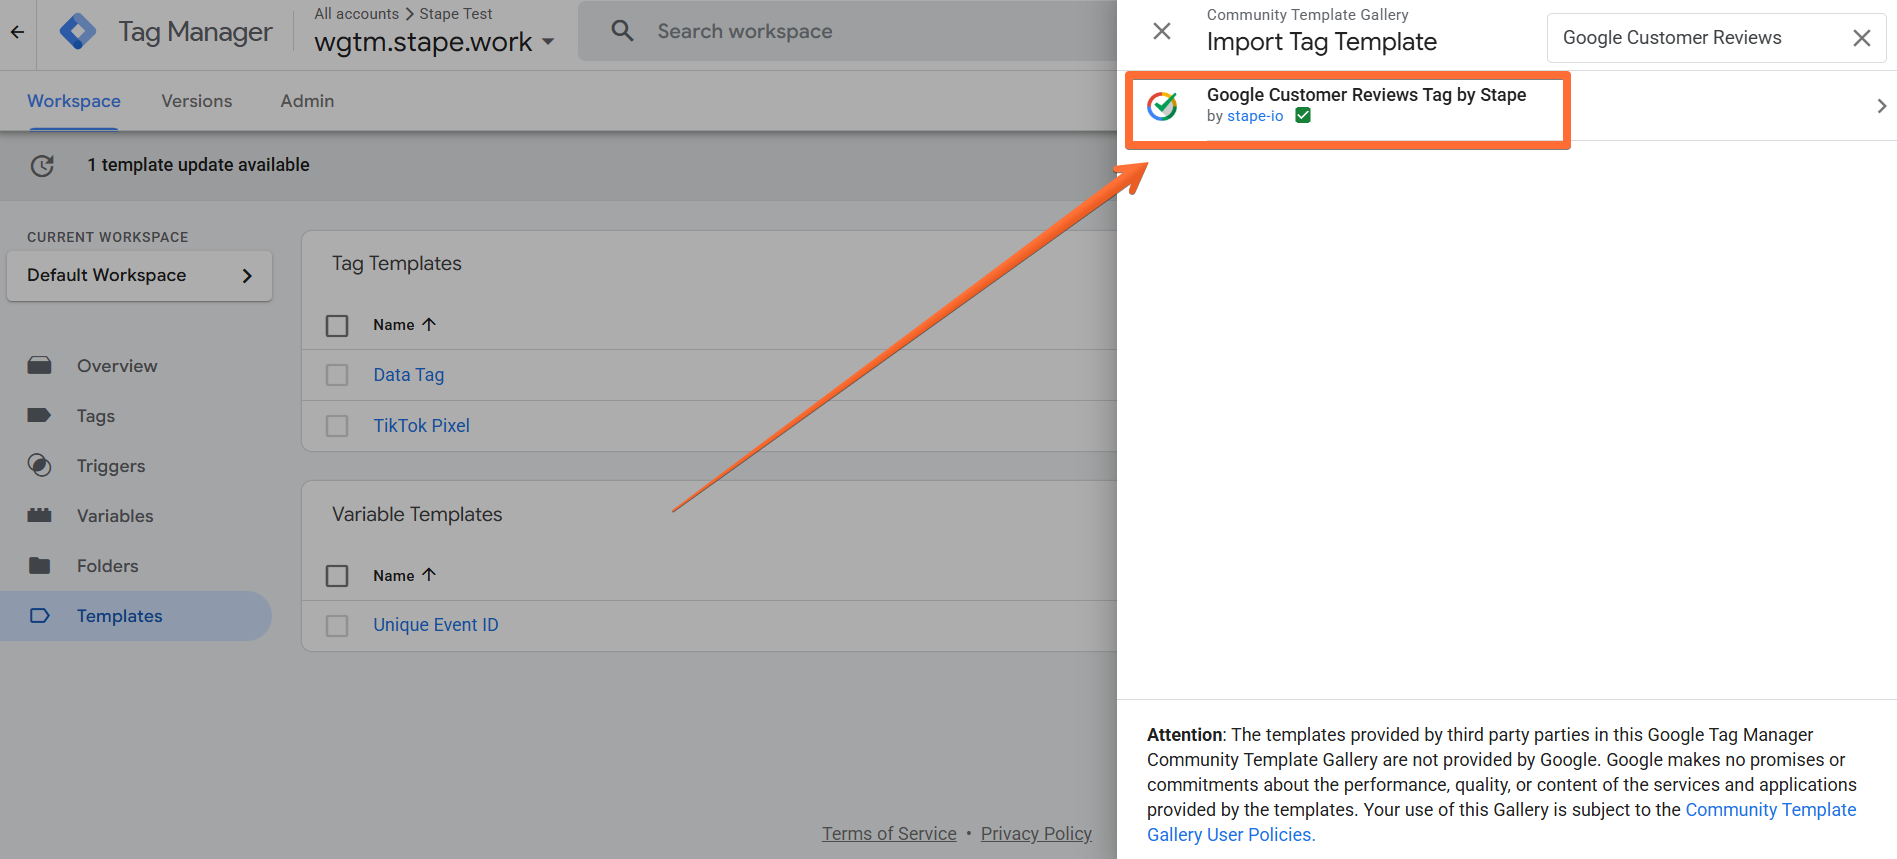The width and height of the screenshot is (1897, 859).
Task: Click the template update refresh icon
Action: [42, 166]
